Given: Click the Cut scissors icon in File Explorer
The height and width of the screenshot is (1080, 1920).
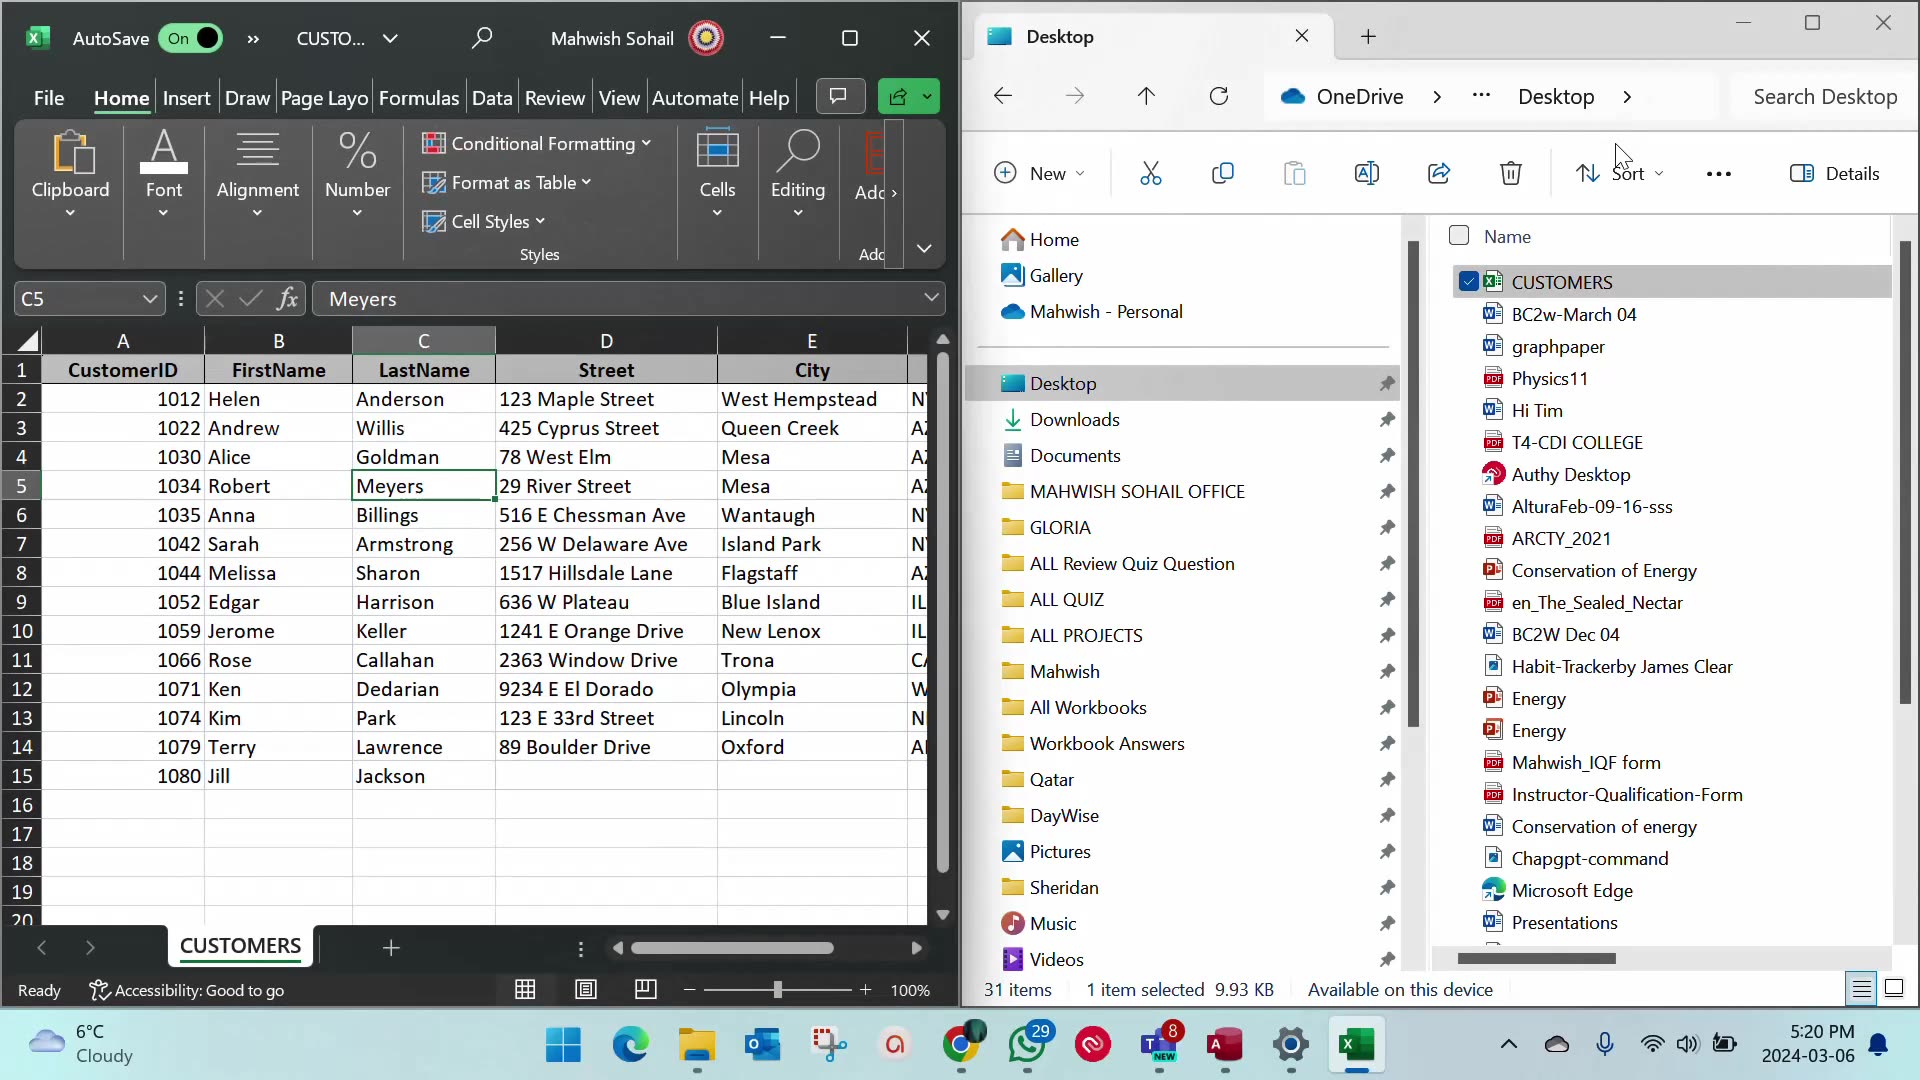Looking at the screenshot, I should (1150, 174).
